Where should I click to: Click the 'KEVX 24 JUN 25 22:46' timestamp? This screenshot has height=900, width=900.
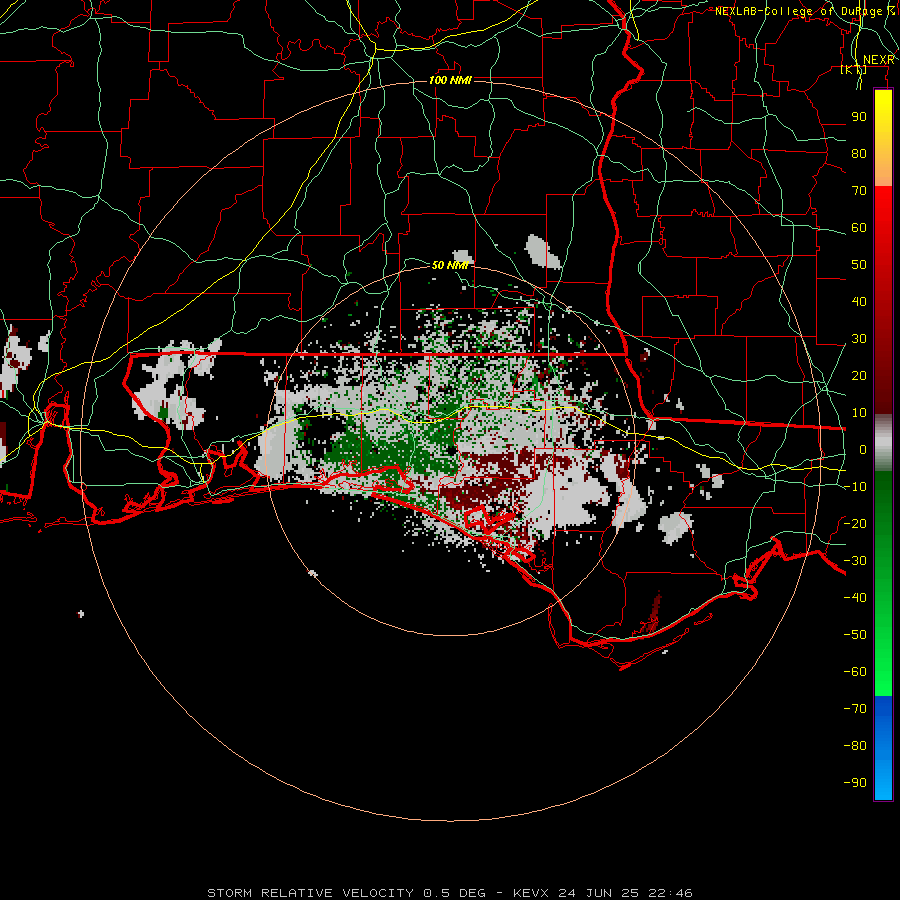[603, 893]
